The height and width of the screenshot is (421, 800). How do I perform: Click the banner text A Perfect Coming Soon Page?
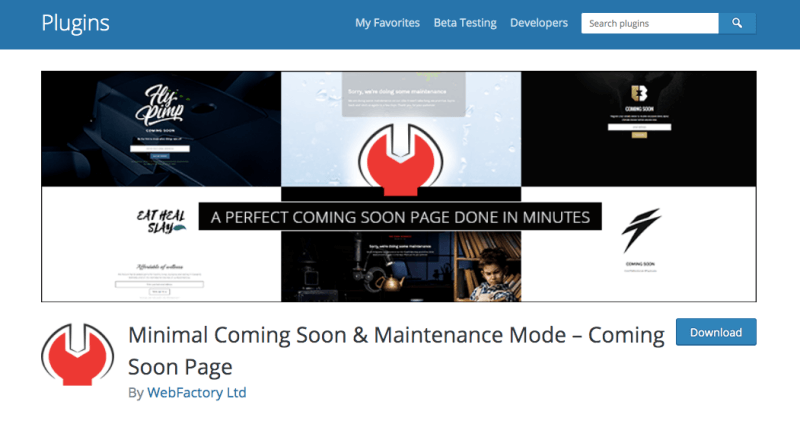(400, 217)
